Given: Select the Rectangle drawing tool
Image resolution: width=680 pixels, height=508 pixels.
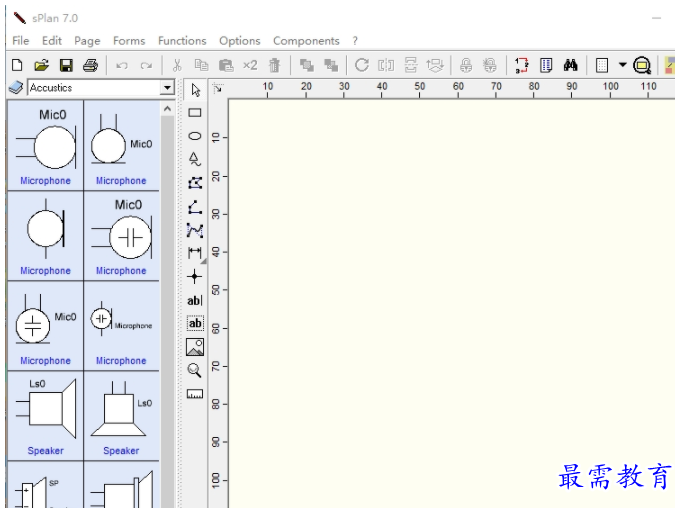Looking at the screenshot, I should (x=195, y=113).
